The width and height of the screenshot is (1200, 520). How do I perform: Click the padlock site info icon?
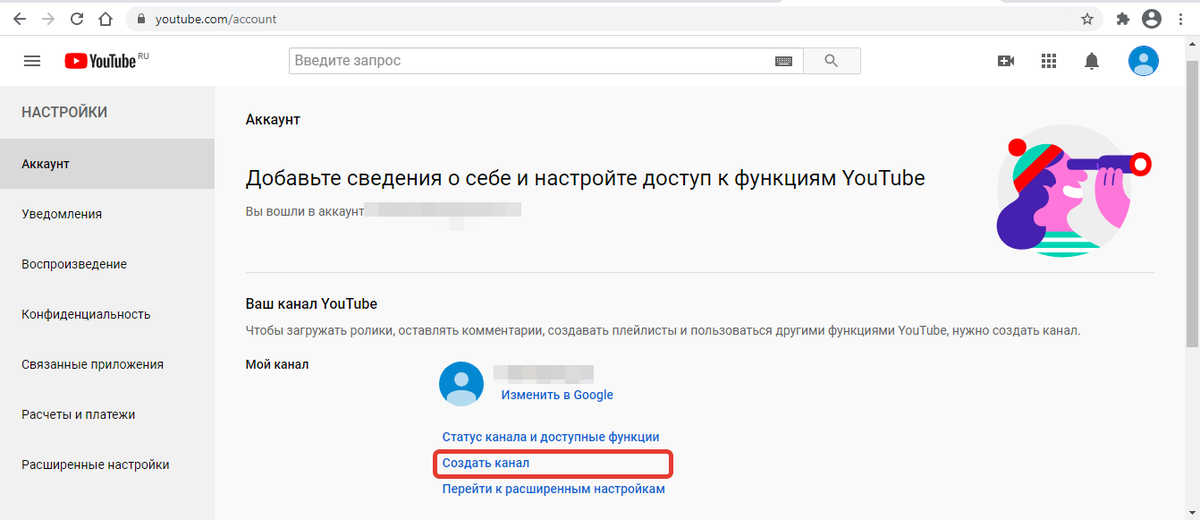(140, 19)
